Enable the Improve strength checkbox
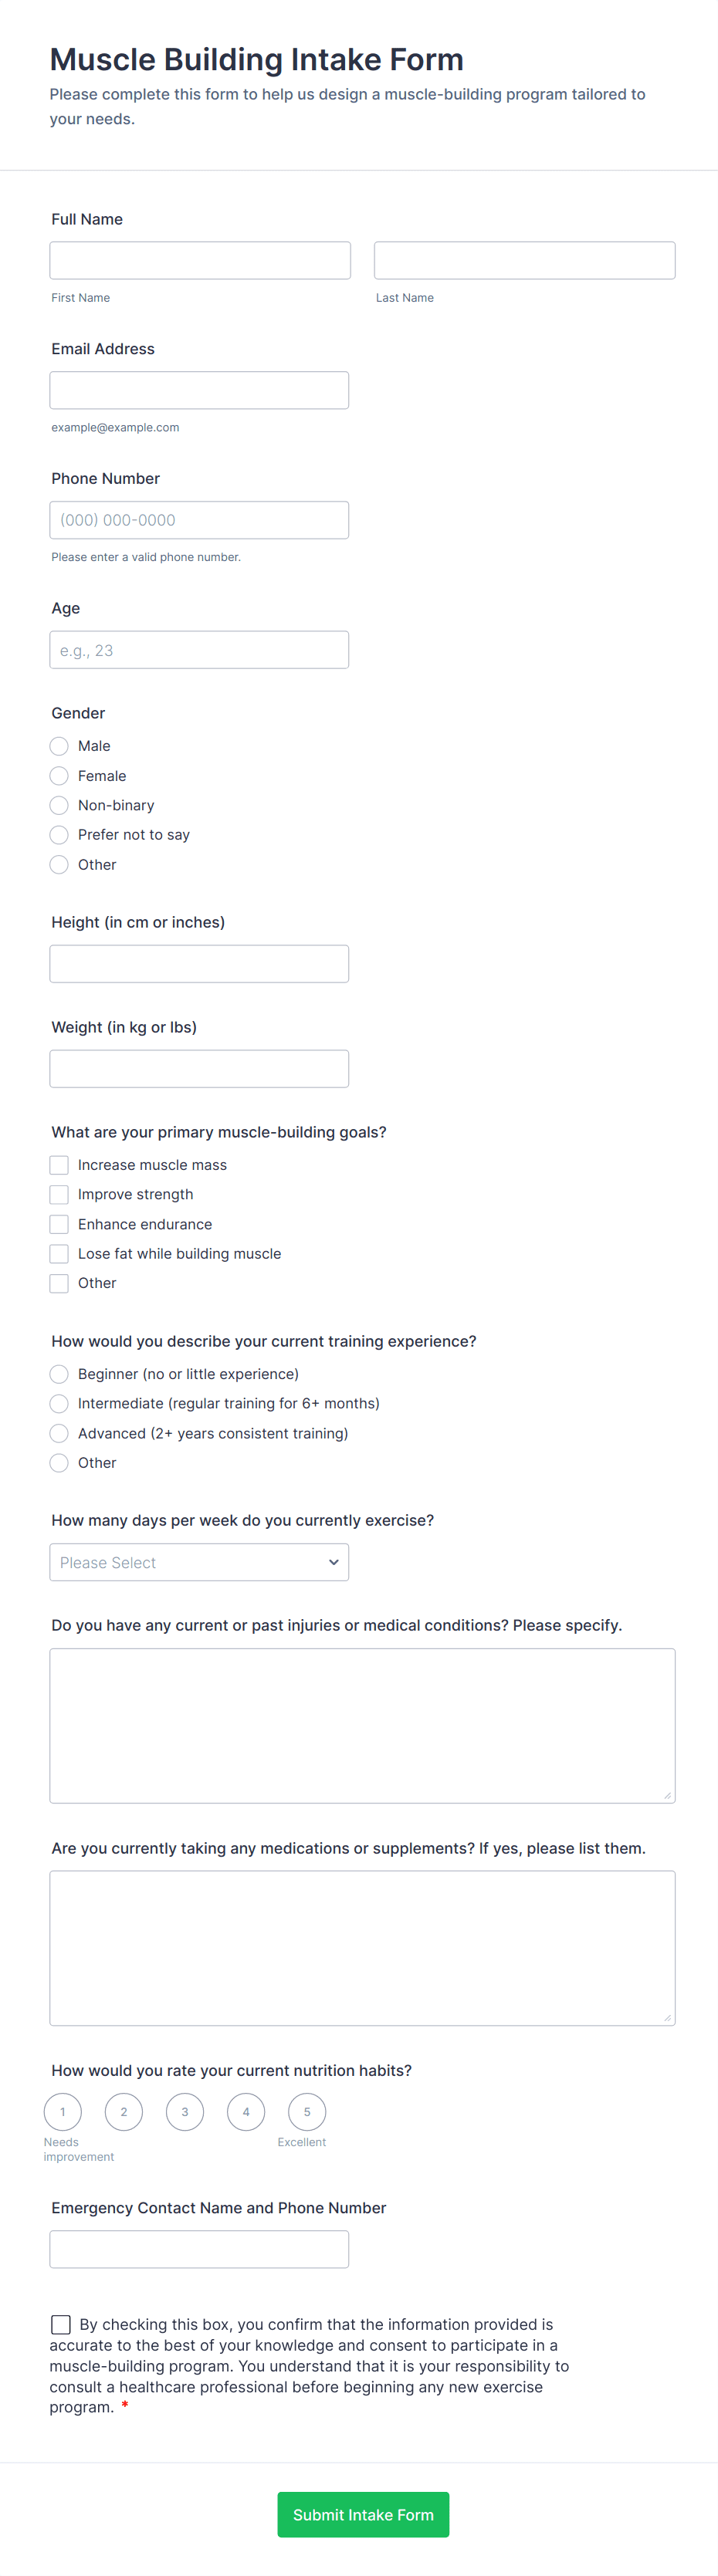The width and height of the screenshot is (718, 2576). 59,1194
